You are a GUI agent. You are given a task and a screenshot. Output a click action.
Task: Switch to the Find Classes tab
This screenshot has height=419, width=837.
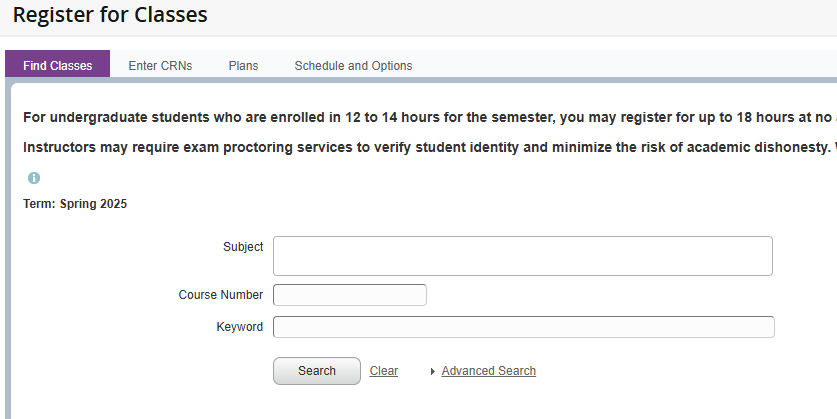pos(58,66)
